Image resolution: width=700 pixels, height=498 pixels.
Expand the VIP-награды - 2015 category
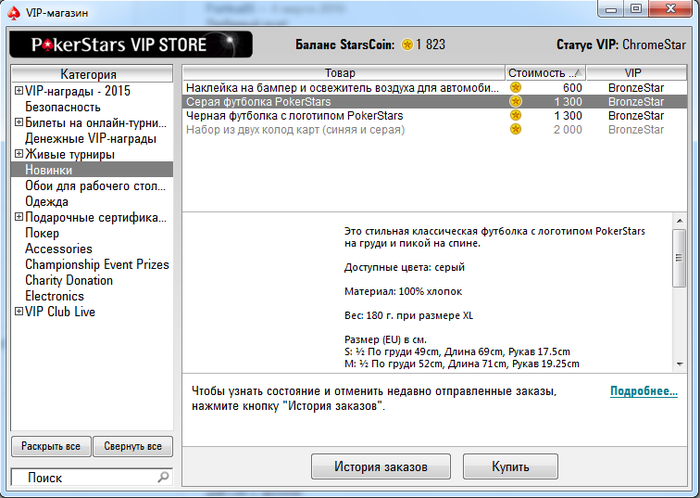(x=19, y=91)
